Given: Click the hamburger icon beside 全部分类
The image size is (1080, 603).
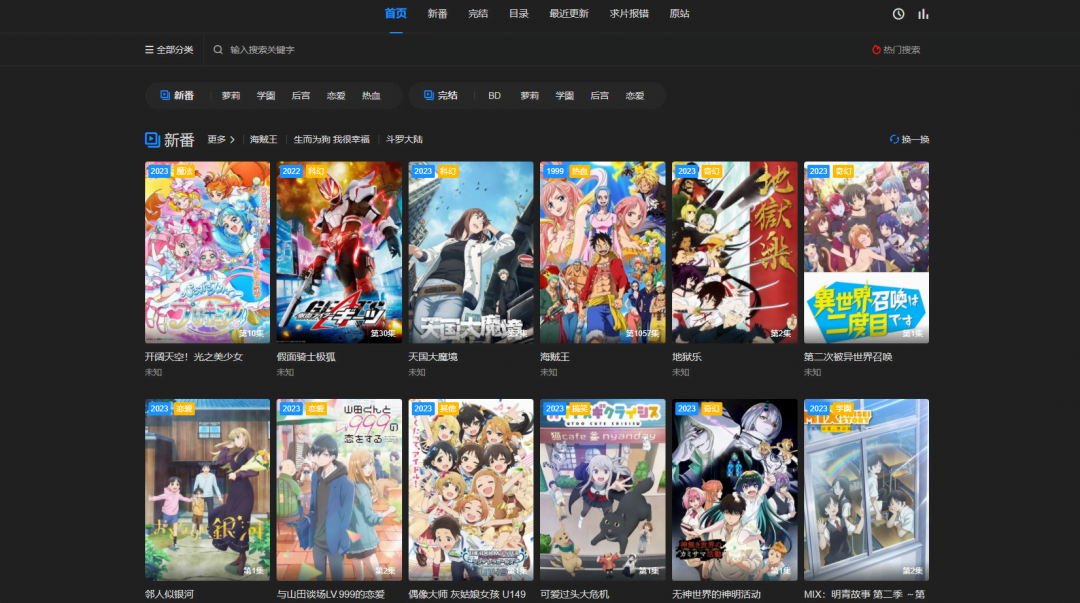Looking at the screenshot, I should pyautogui.click(x=150, y=50).
